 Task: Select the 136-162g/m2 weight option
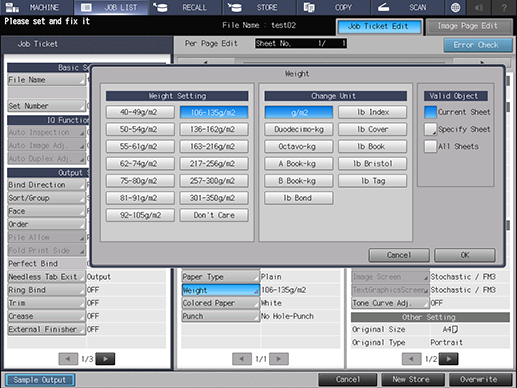point(214,129)
